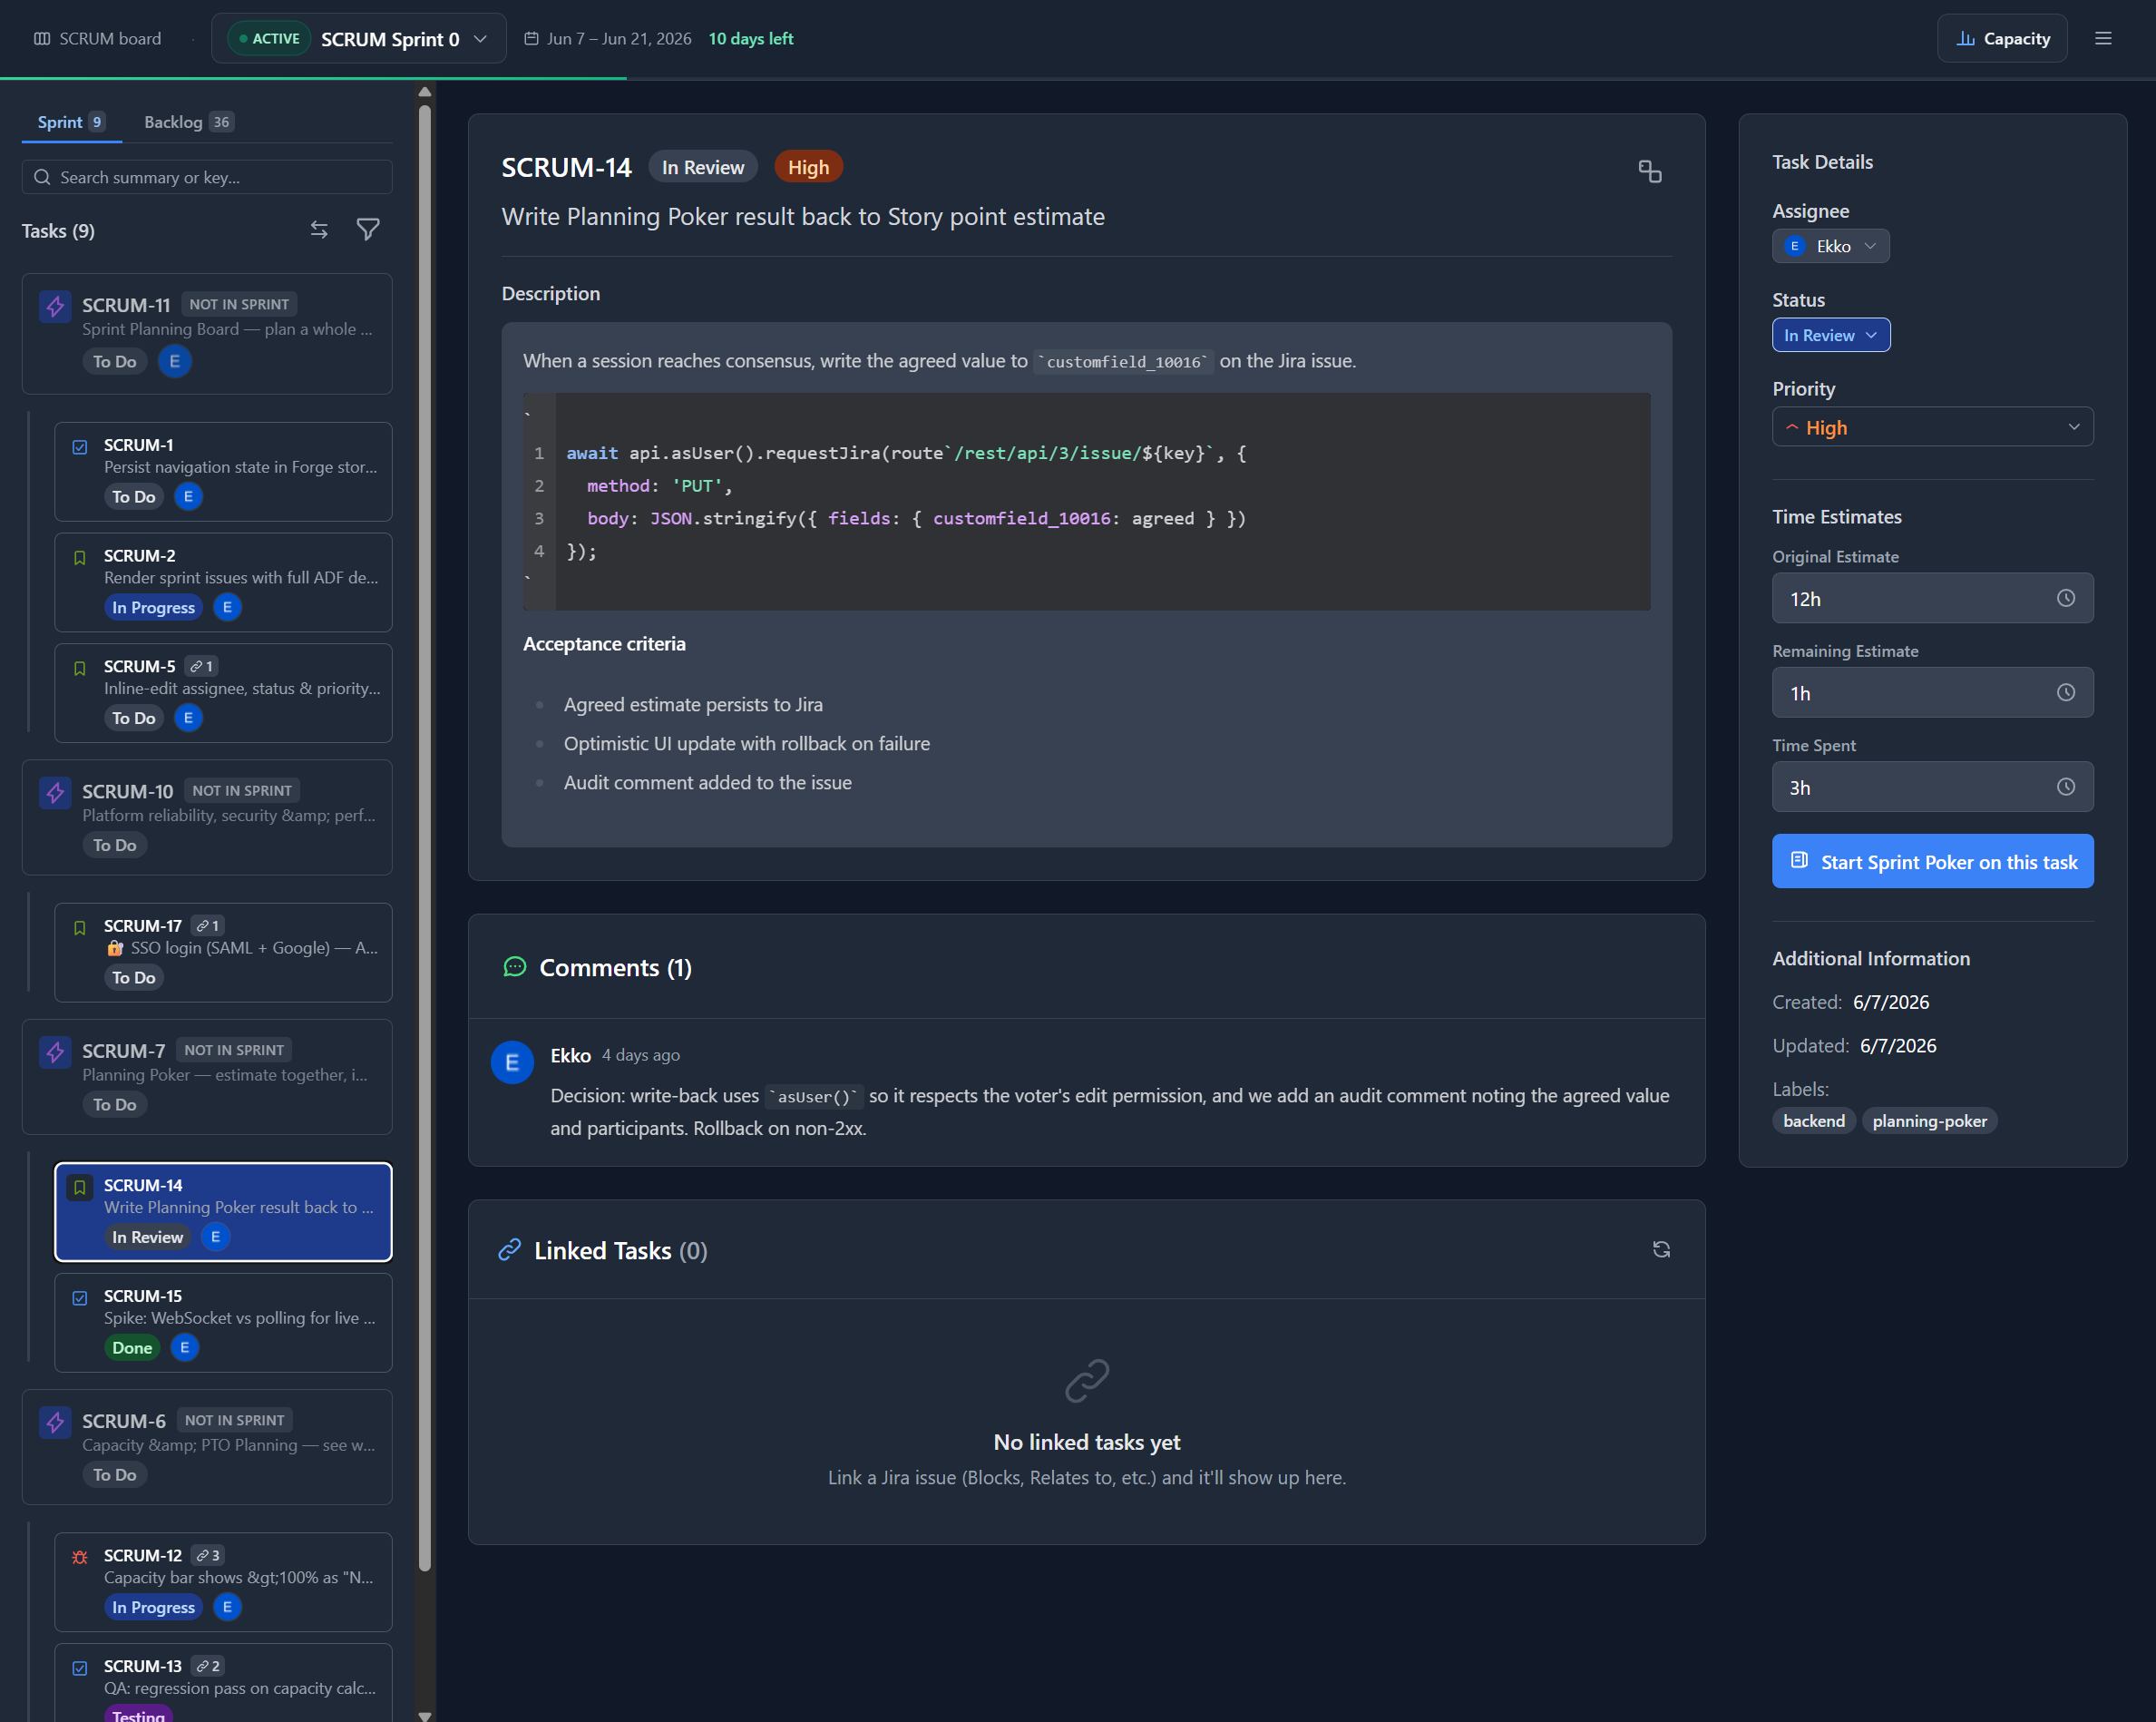Image resolution: width=2156 pixels, height=1722 pixels.
Task: Click the sprint progress bar under header
Action: (1078, 78)
